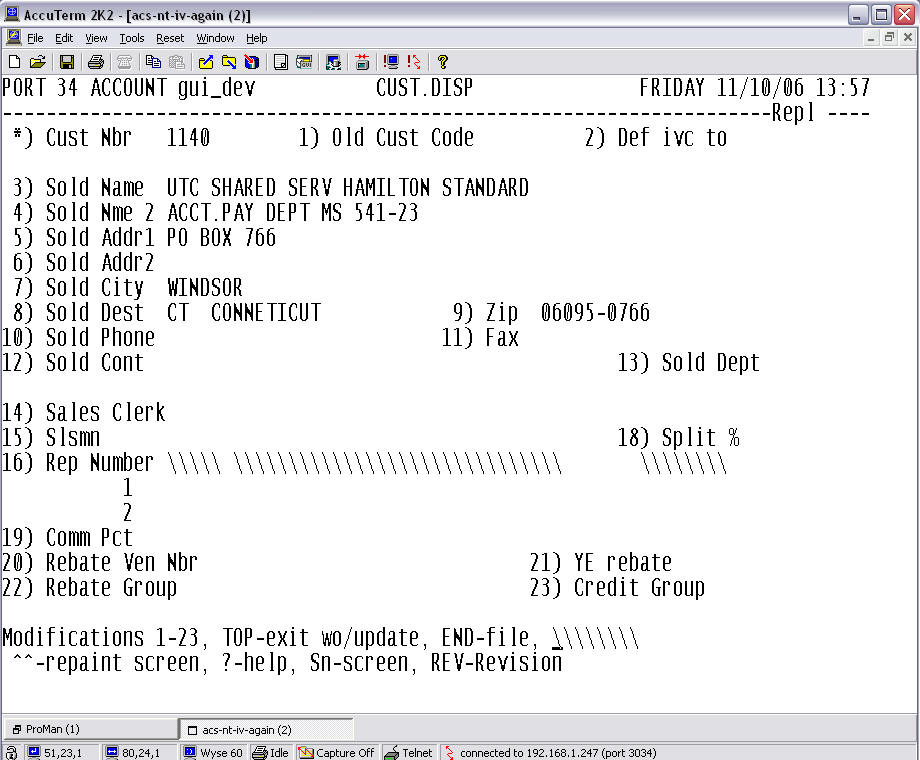Click the Copy toolbar icon
Screen dimensions: 920x760
click(x=153, y=62)
